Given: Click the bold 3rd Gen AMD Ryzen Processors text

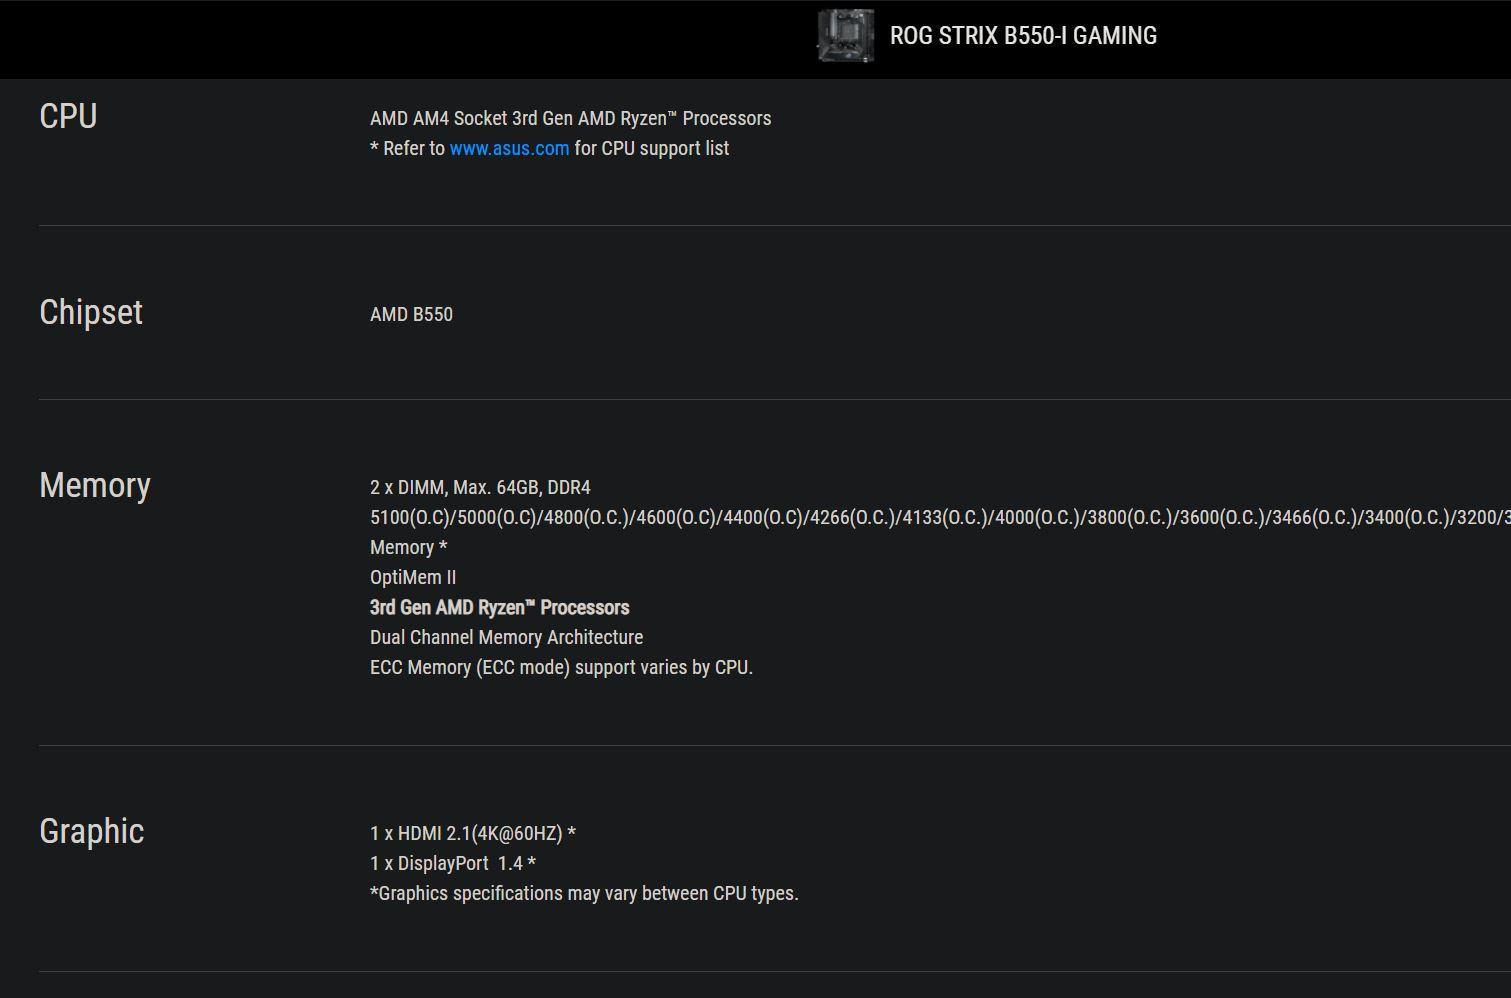Looking at the screenshot, I should point(499,607).
